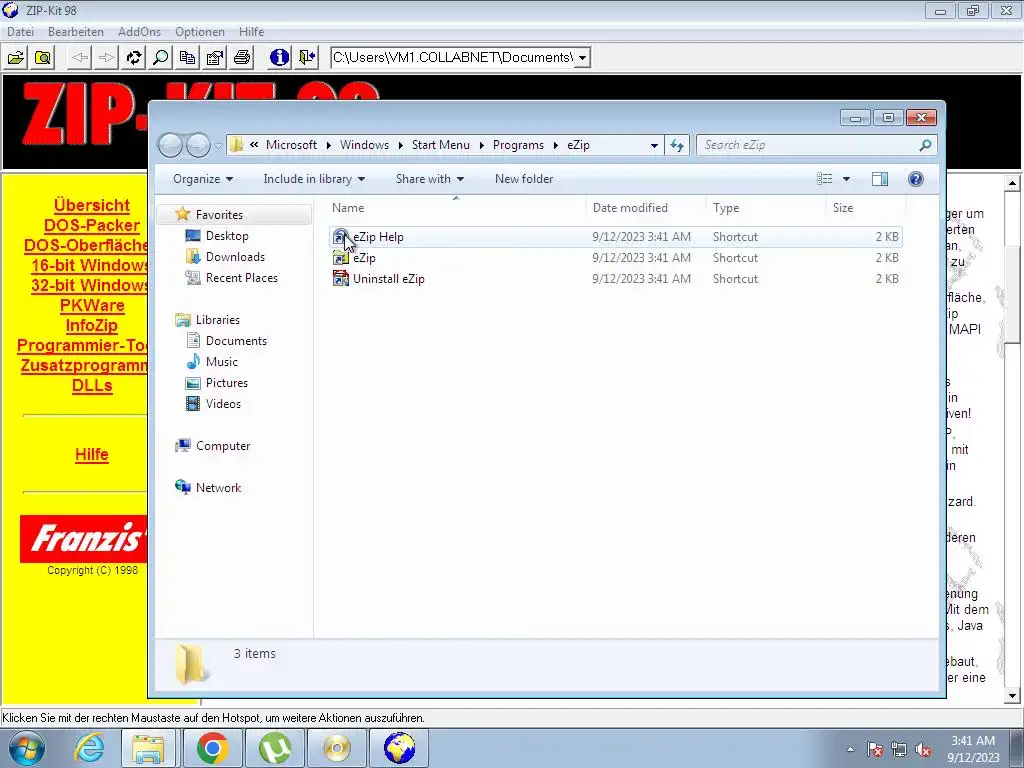
Task: Sort by the Date modified column
Action: (630, 208)
